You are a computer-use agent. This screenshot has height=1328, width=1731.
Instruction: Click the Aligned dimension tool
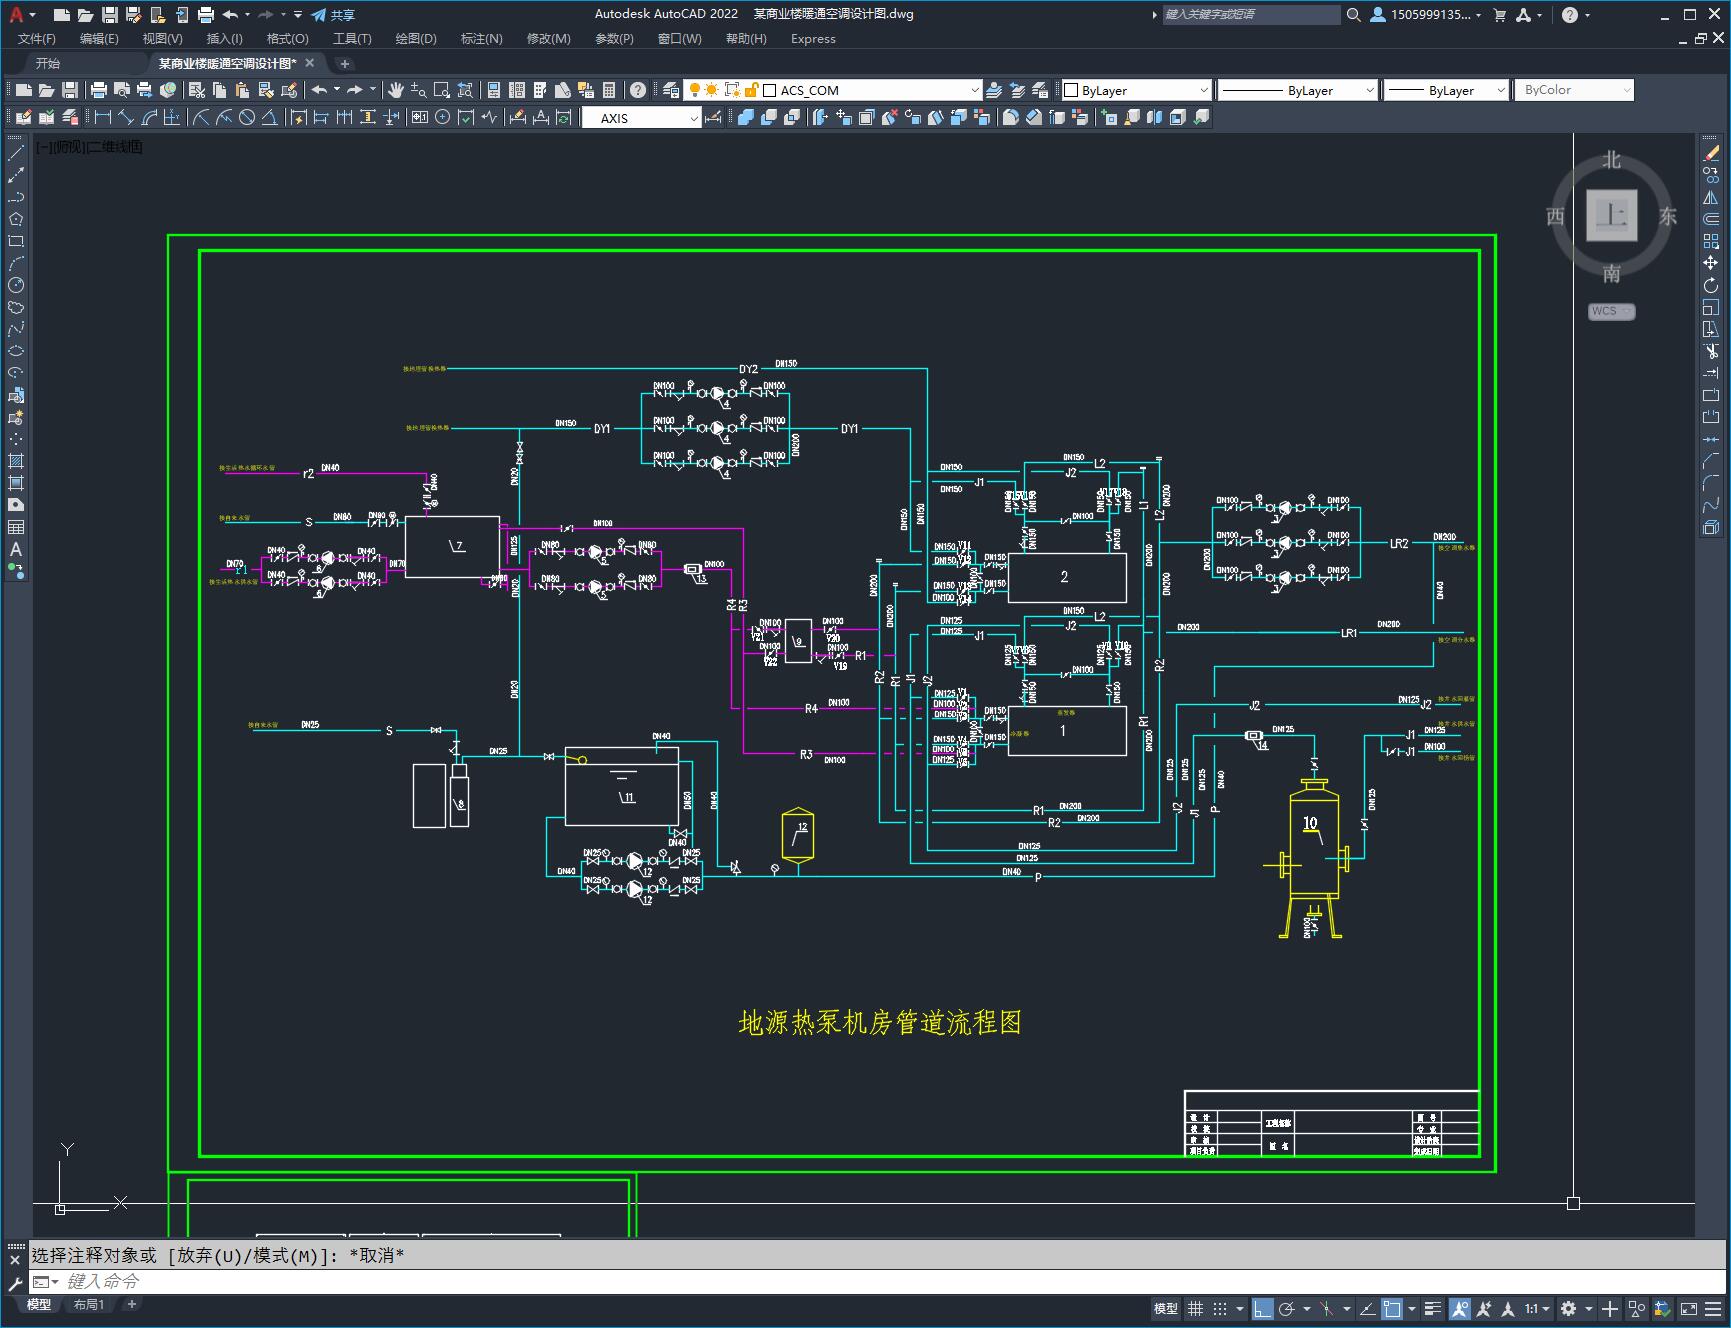pos(126,117)
